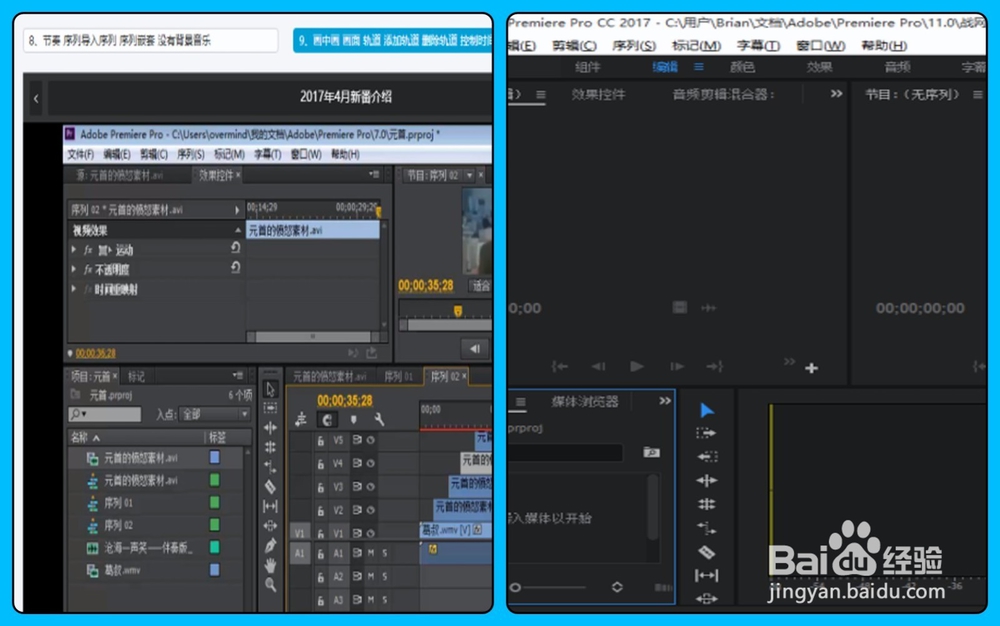Pick Rate Stretch tool in CC 2017 toolbar
Viewport: 1000px width, 626px height.
click(707, 528)
